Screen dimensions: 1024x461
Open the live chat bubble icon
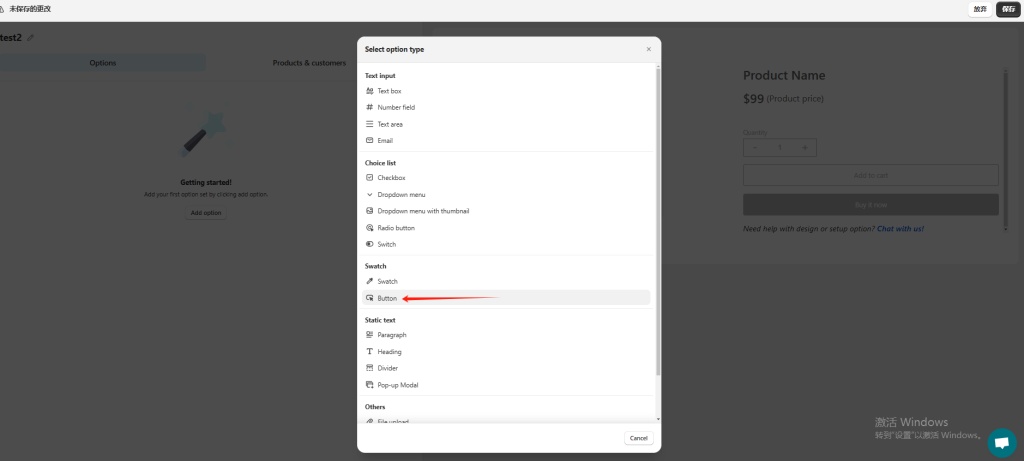1001,442
